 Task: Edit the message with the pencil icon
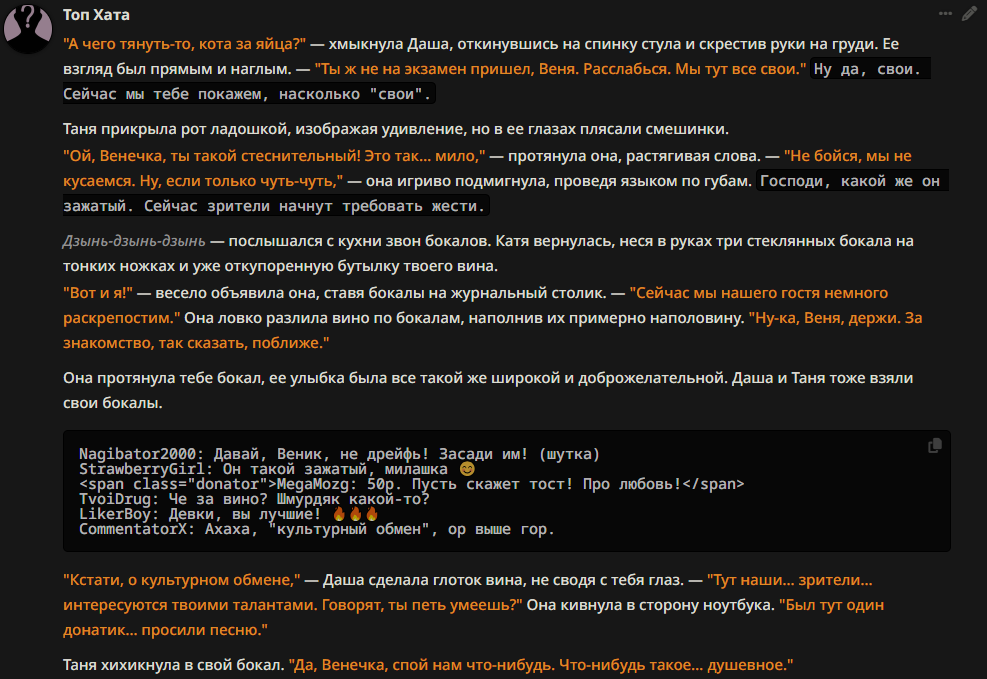tap(969, 14)
